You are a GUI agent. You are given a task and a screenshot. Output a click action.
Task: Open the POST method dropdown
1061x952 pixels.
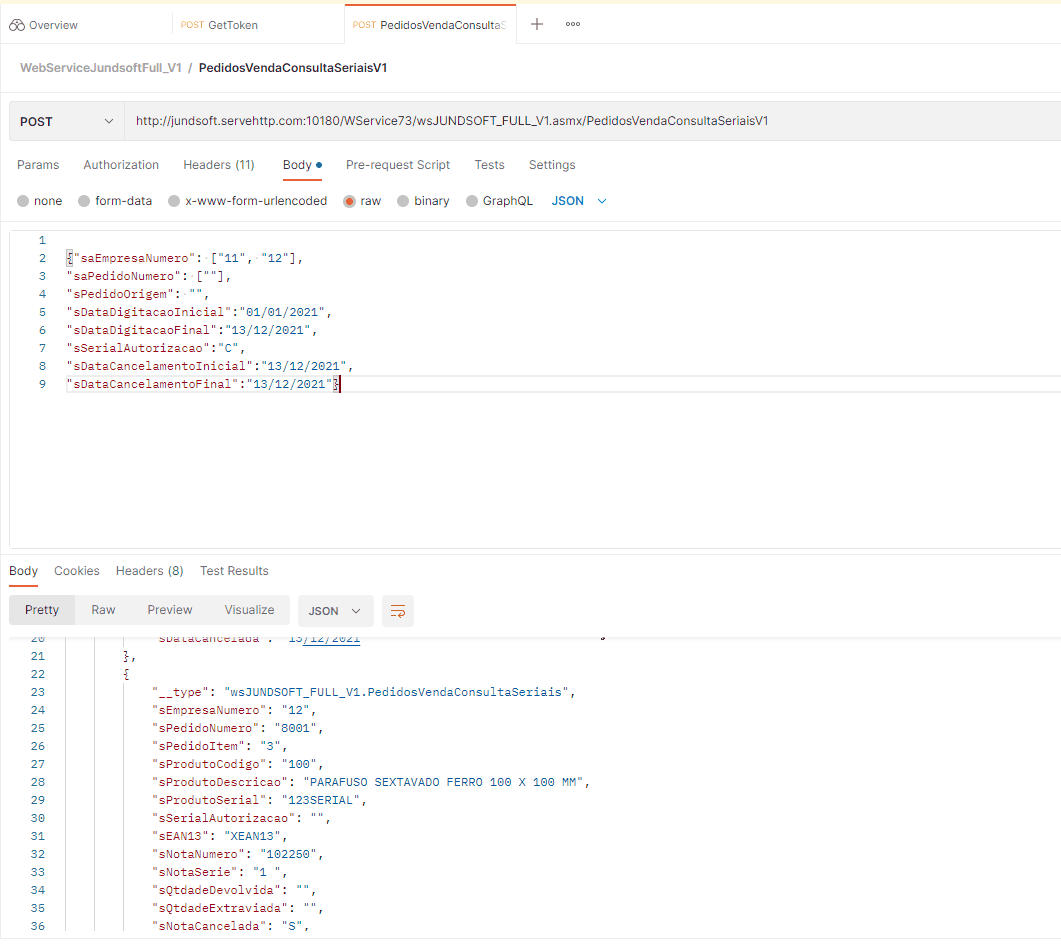pos(66,121)
